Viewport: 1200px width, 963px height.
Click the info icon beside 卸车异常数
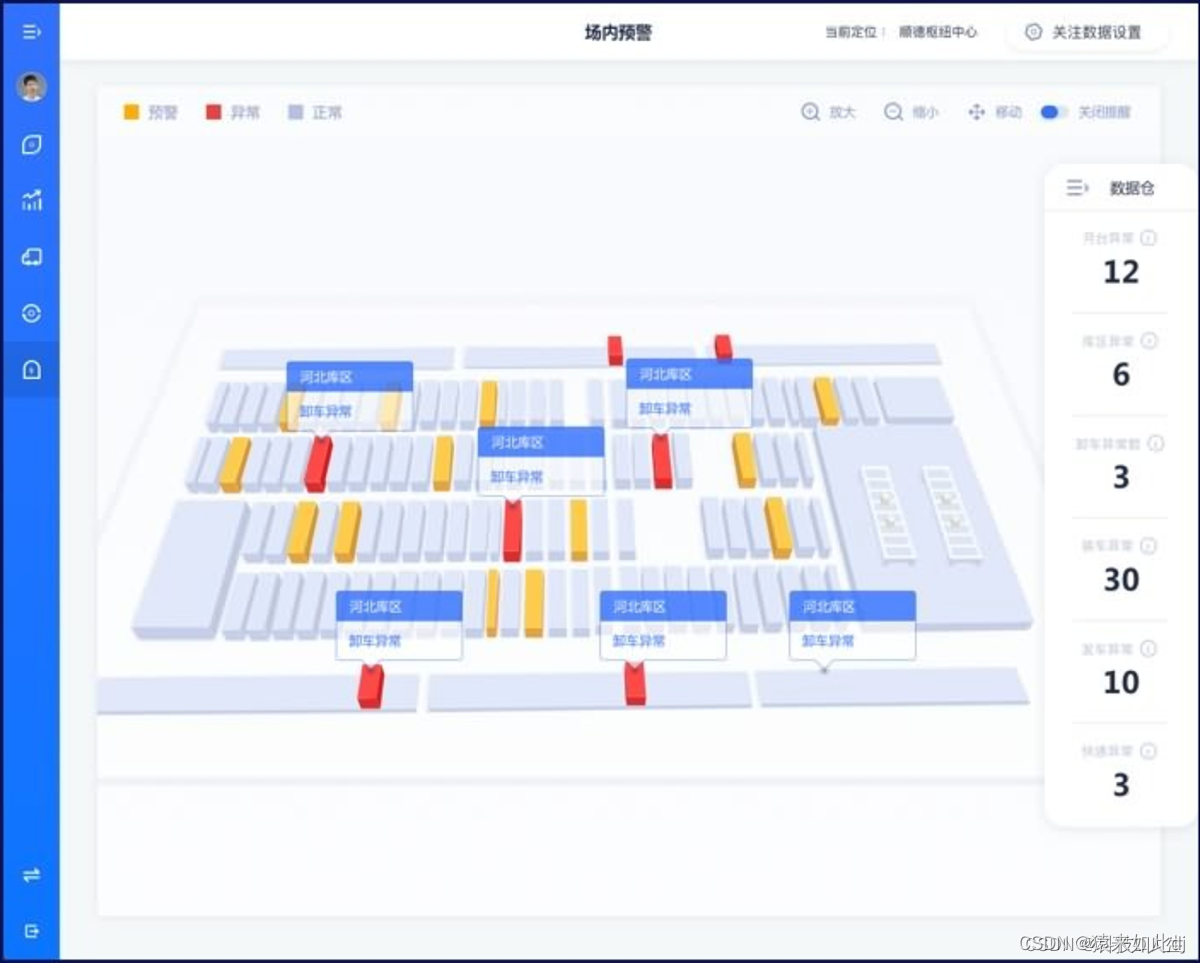[1156, 443]
